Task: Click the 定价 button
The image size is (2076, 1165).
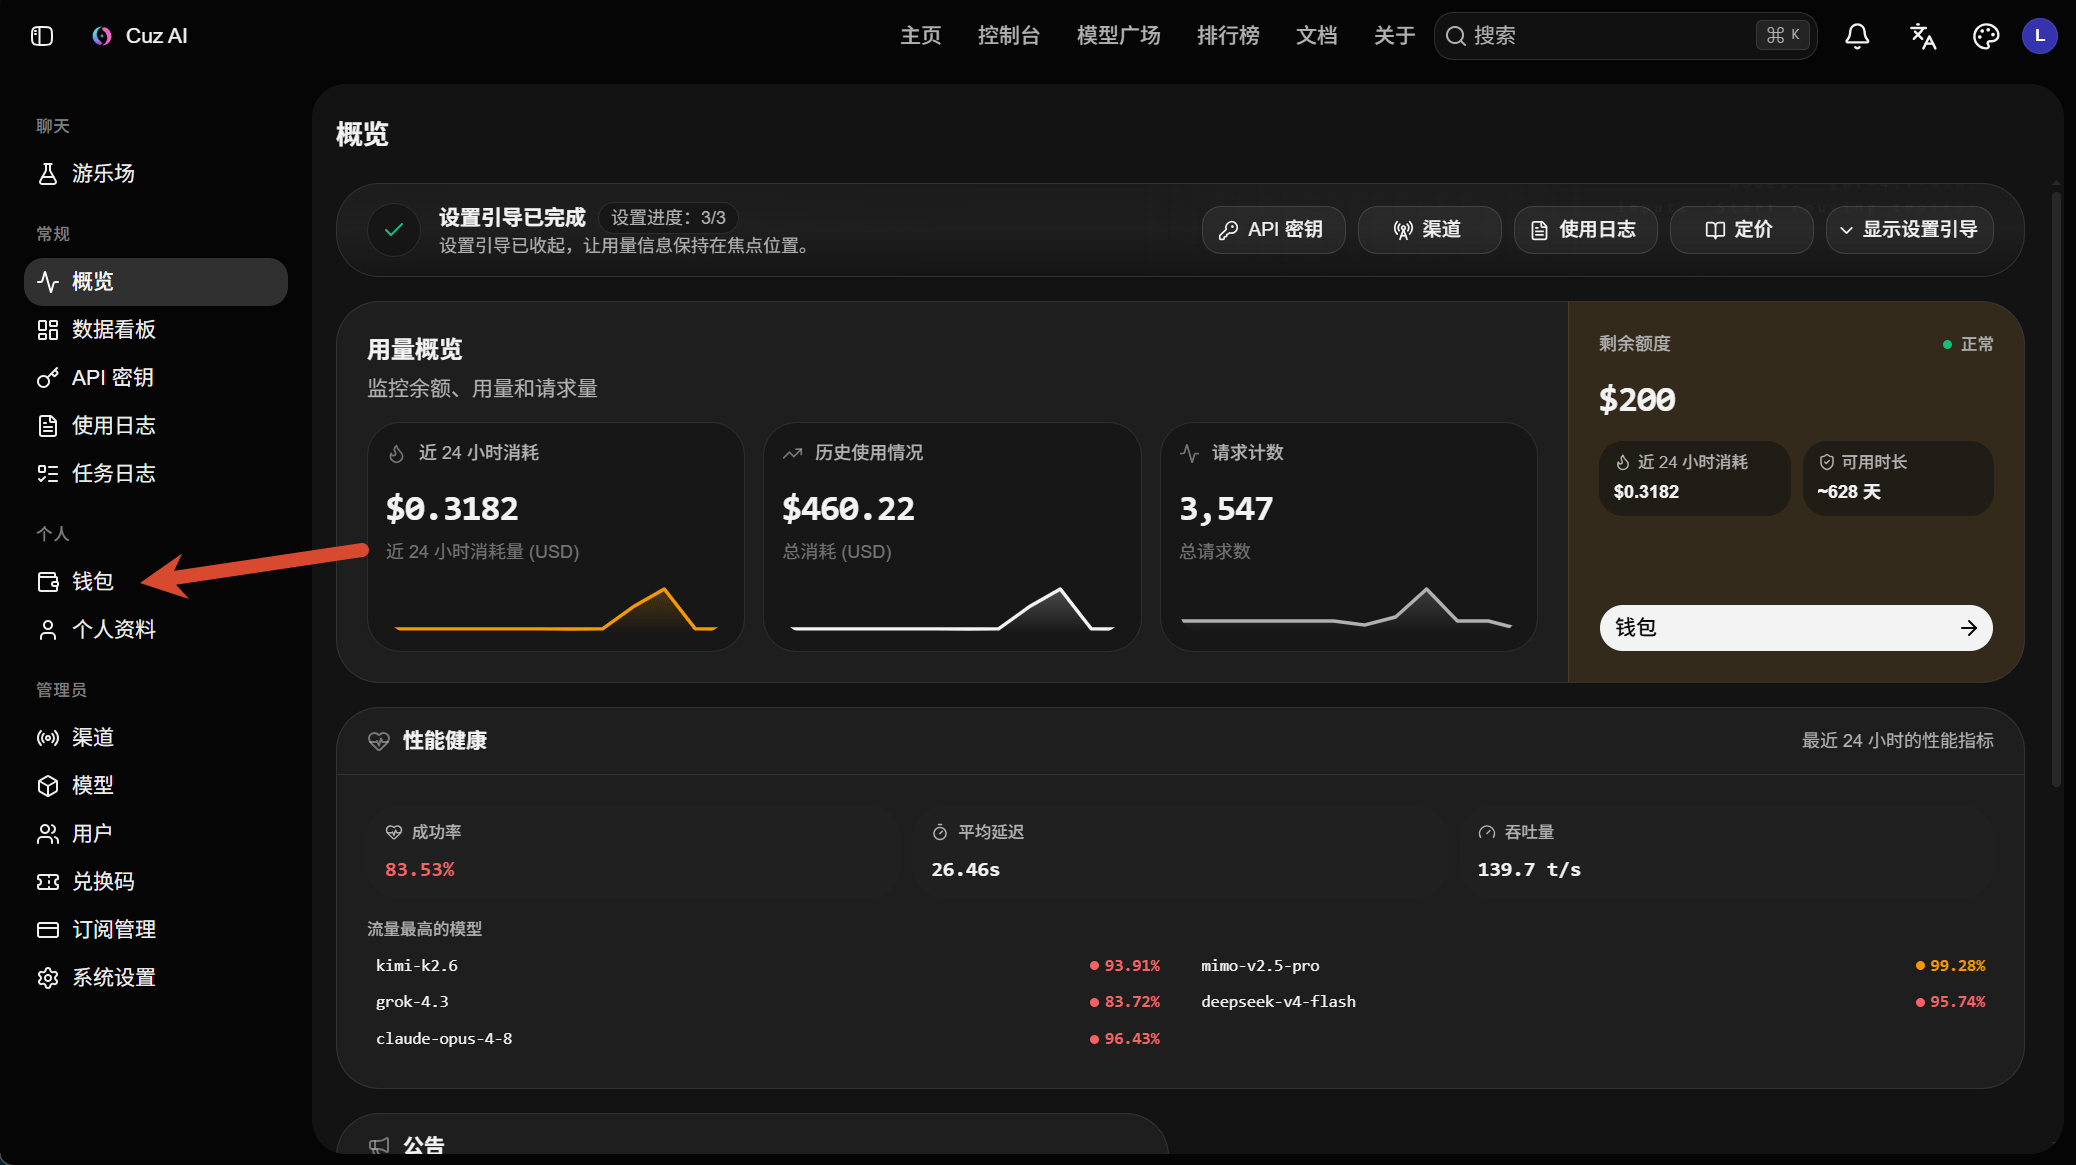Action: [1741, 230]
